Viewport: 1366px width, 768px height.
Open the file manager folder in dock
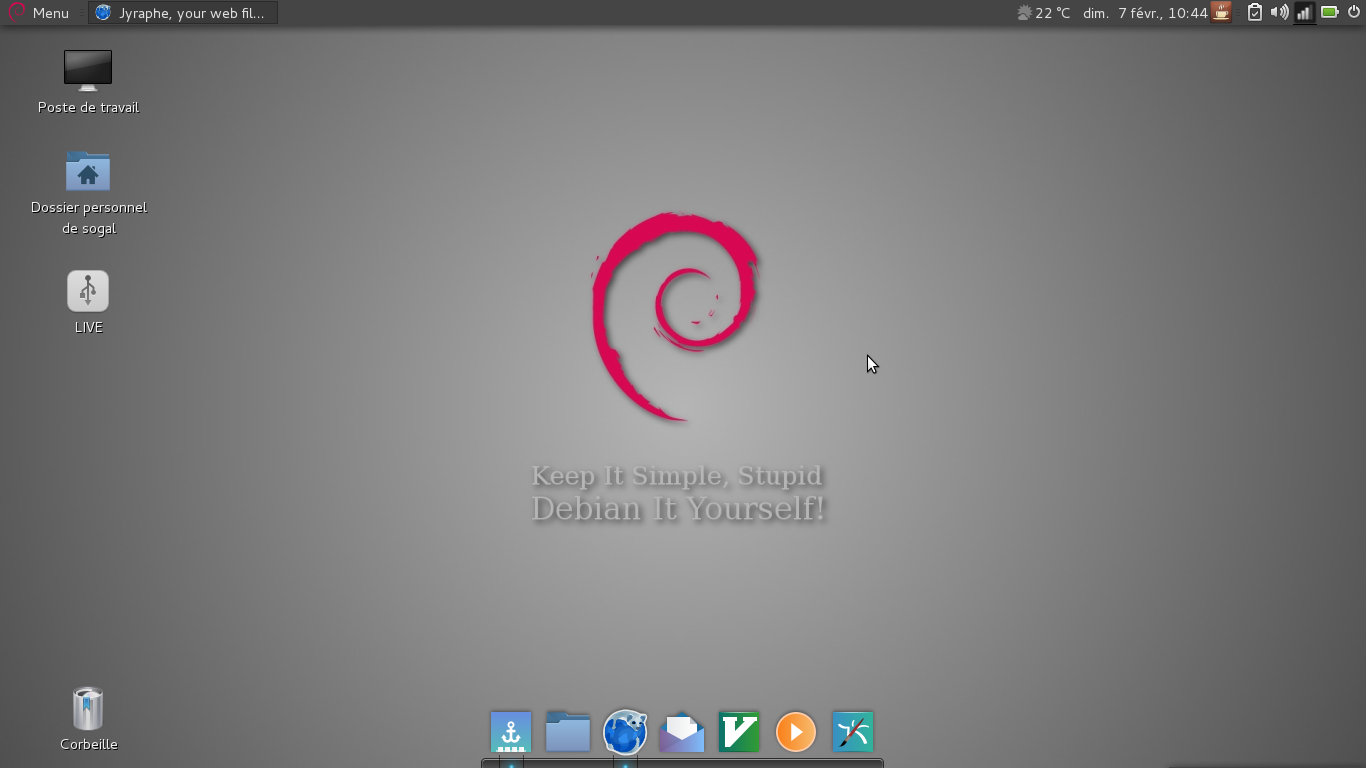click(567, 732)
